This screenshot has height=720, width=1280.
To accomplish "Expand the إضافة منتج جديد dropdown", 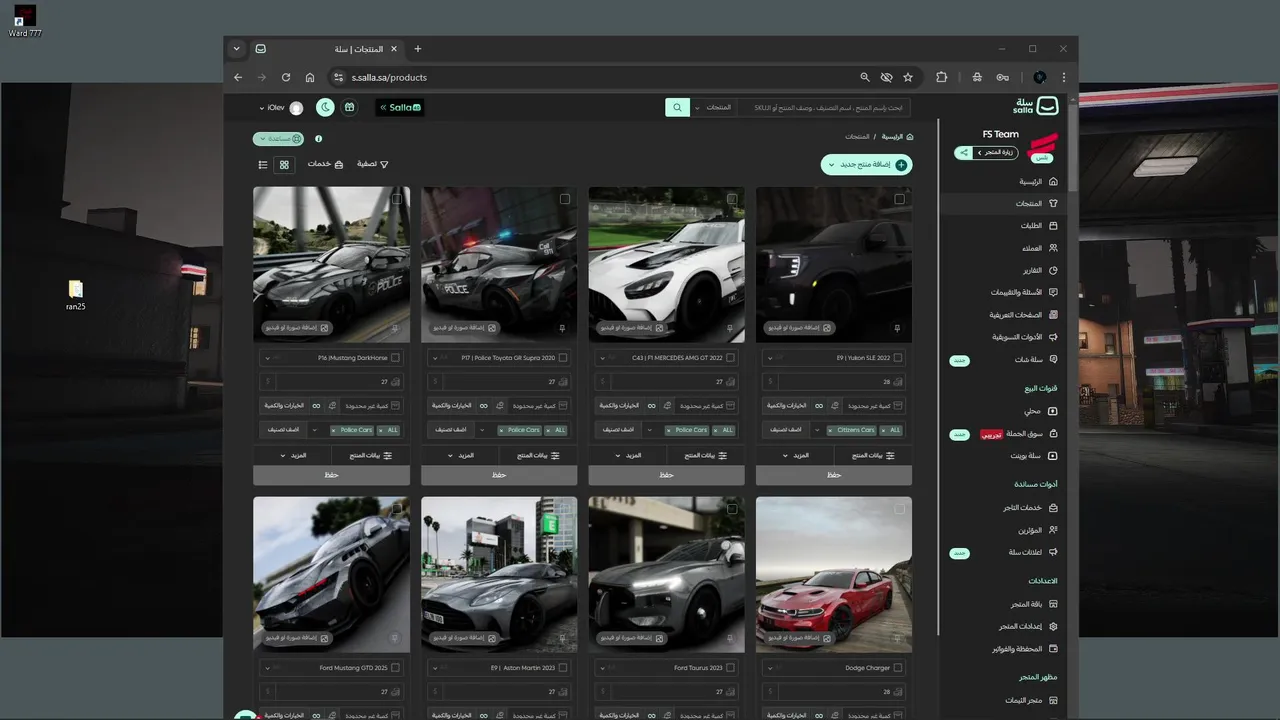I will (831, 165).
